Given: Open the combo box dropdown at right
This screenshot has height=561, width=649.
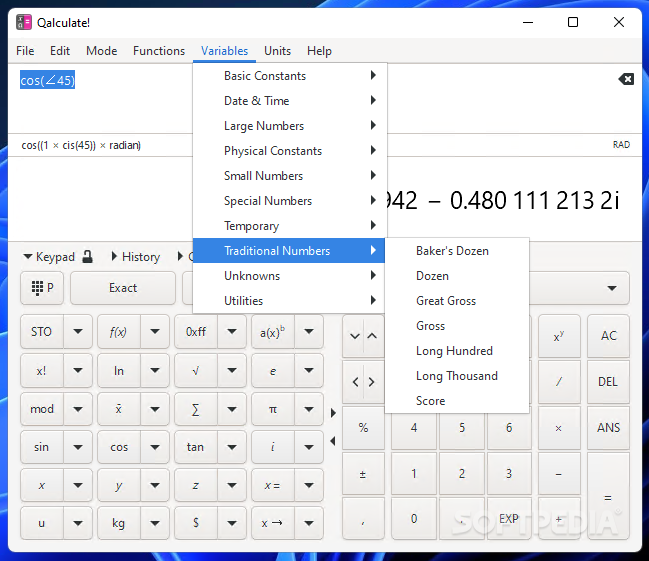Looking at the screenshot, I should tap(612, 288).
